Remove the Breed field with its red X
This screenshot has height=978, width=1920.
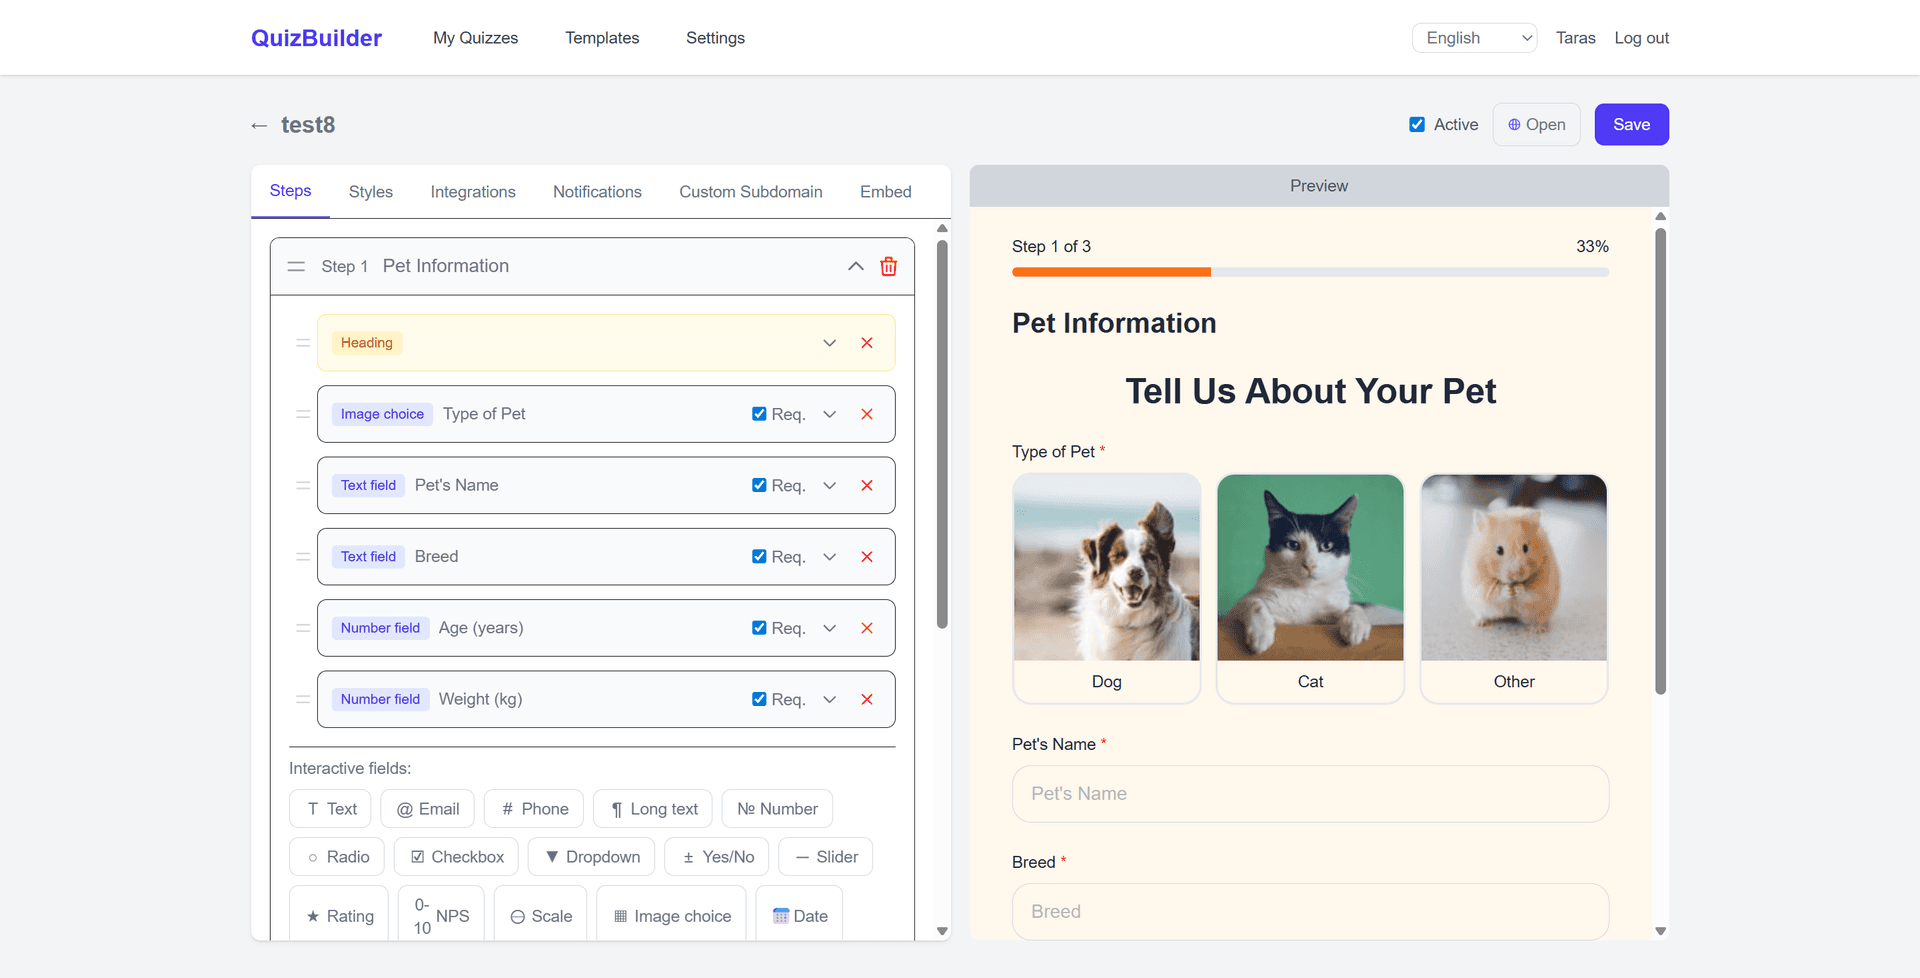tap(866, 557)
